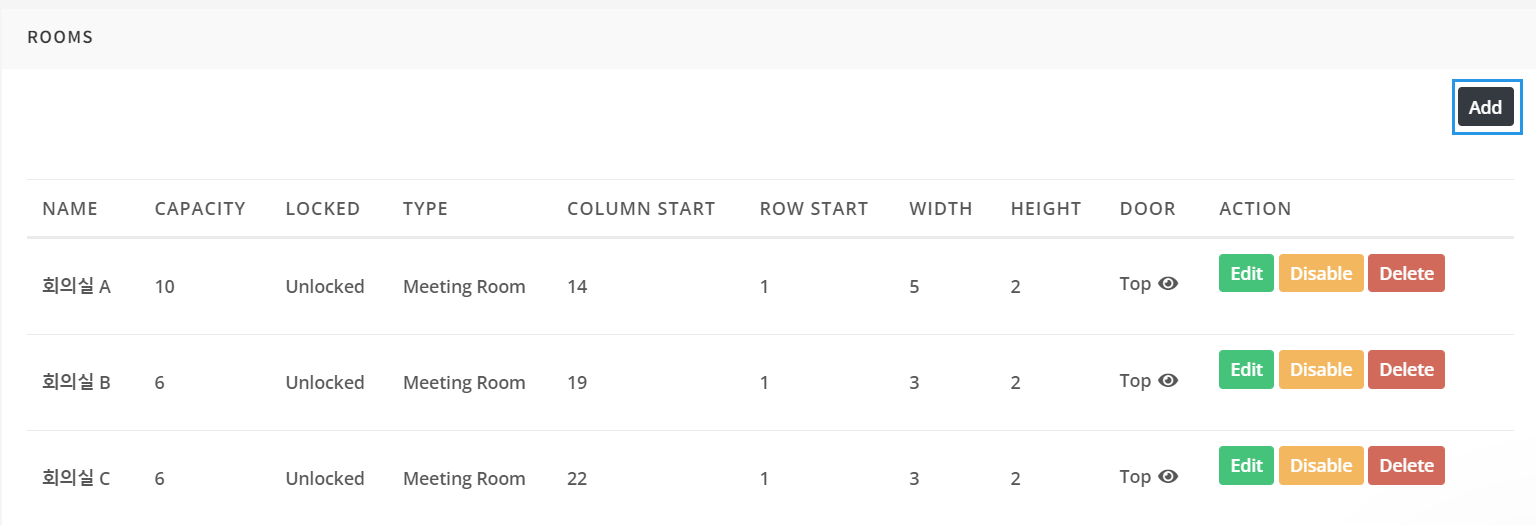This screenshot has height=525, width=1536.
Task: Edit 회의실 C room
Action: coord(1246,465)
